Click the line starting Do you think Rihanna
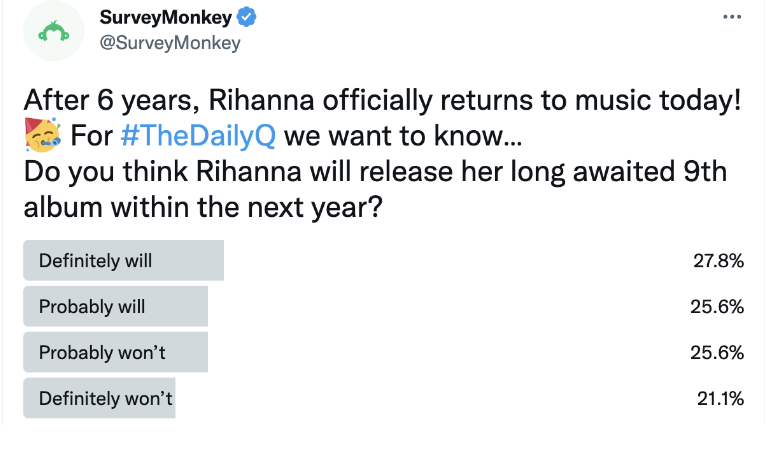Image resolution: width=778 pixels, height=450 pixels. pyautogui.click(x=376, y=172)
